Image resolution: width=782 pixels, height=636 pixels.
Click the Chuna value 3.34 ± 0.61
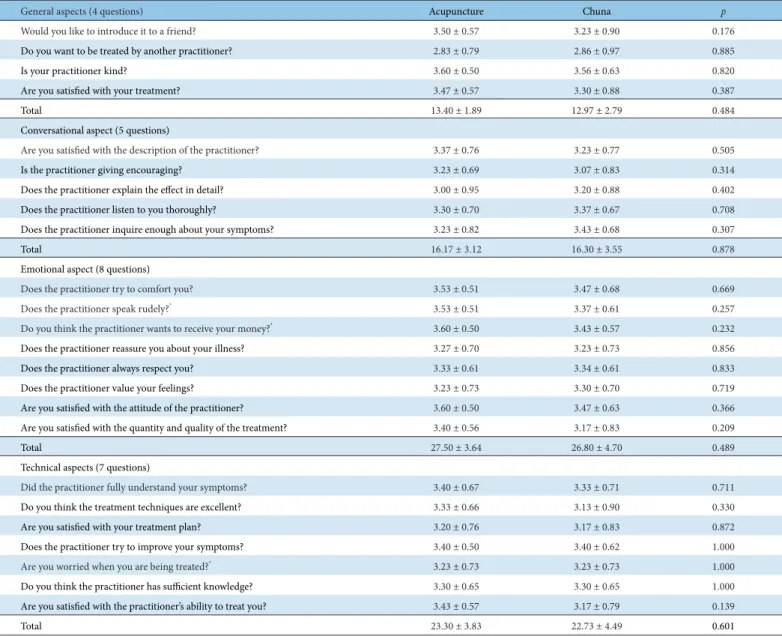[596, 368]
